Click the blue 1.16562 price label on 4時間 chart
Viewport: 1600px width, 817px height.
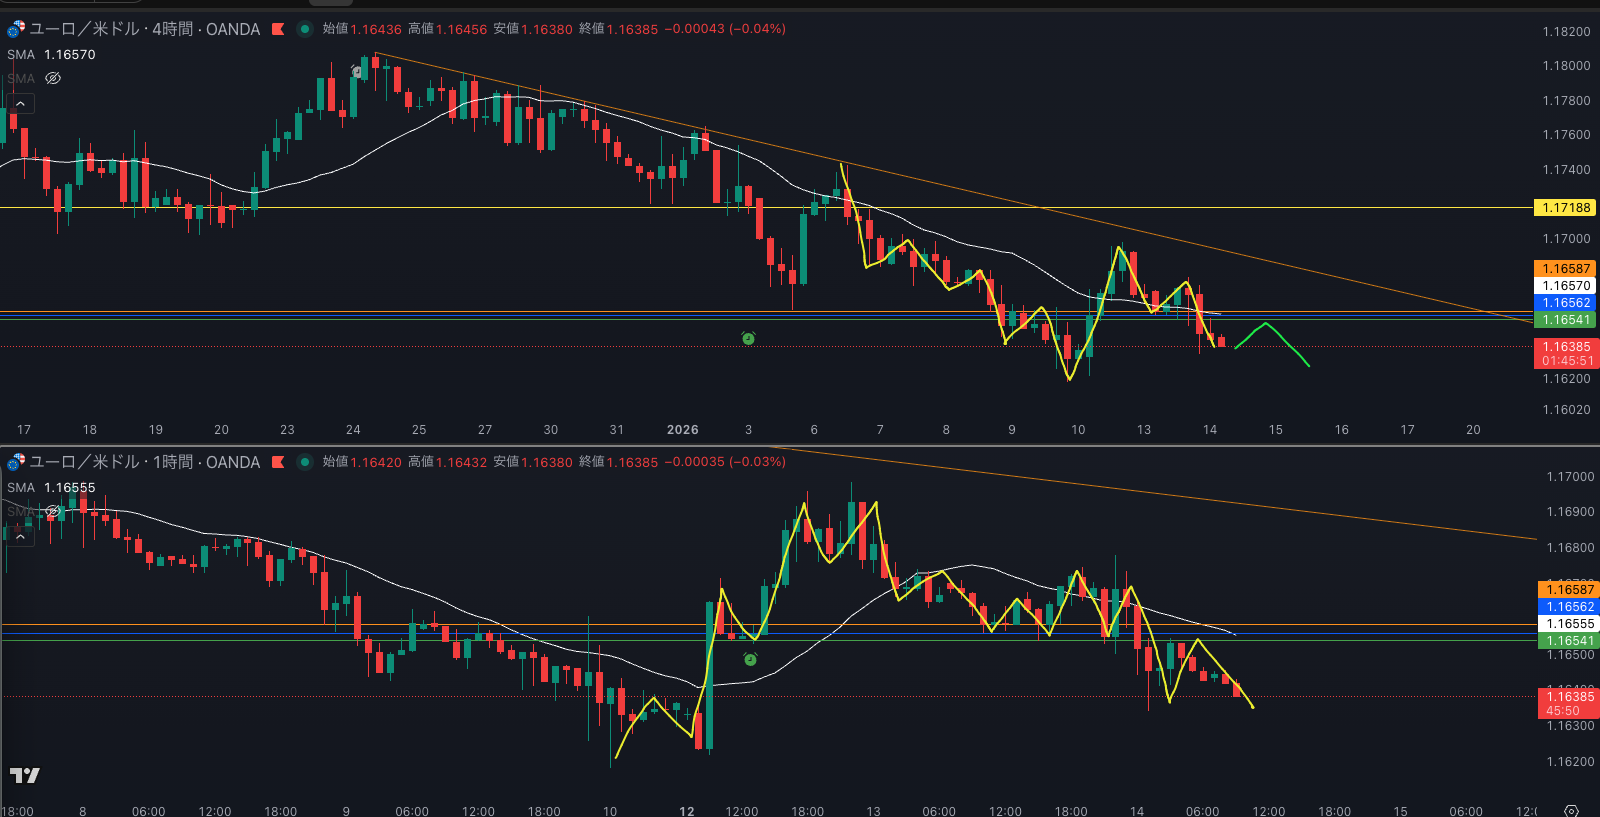(1565, 303)
